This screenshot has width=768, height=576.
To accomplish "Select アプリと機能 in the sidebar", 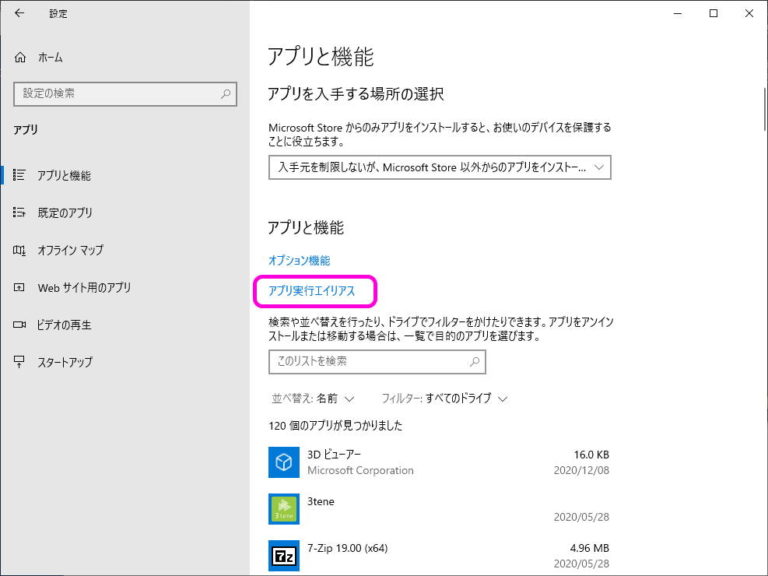I will (64, 175).
